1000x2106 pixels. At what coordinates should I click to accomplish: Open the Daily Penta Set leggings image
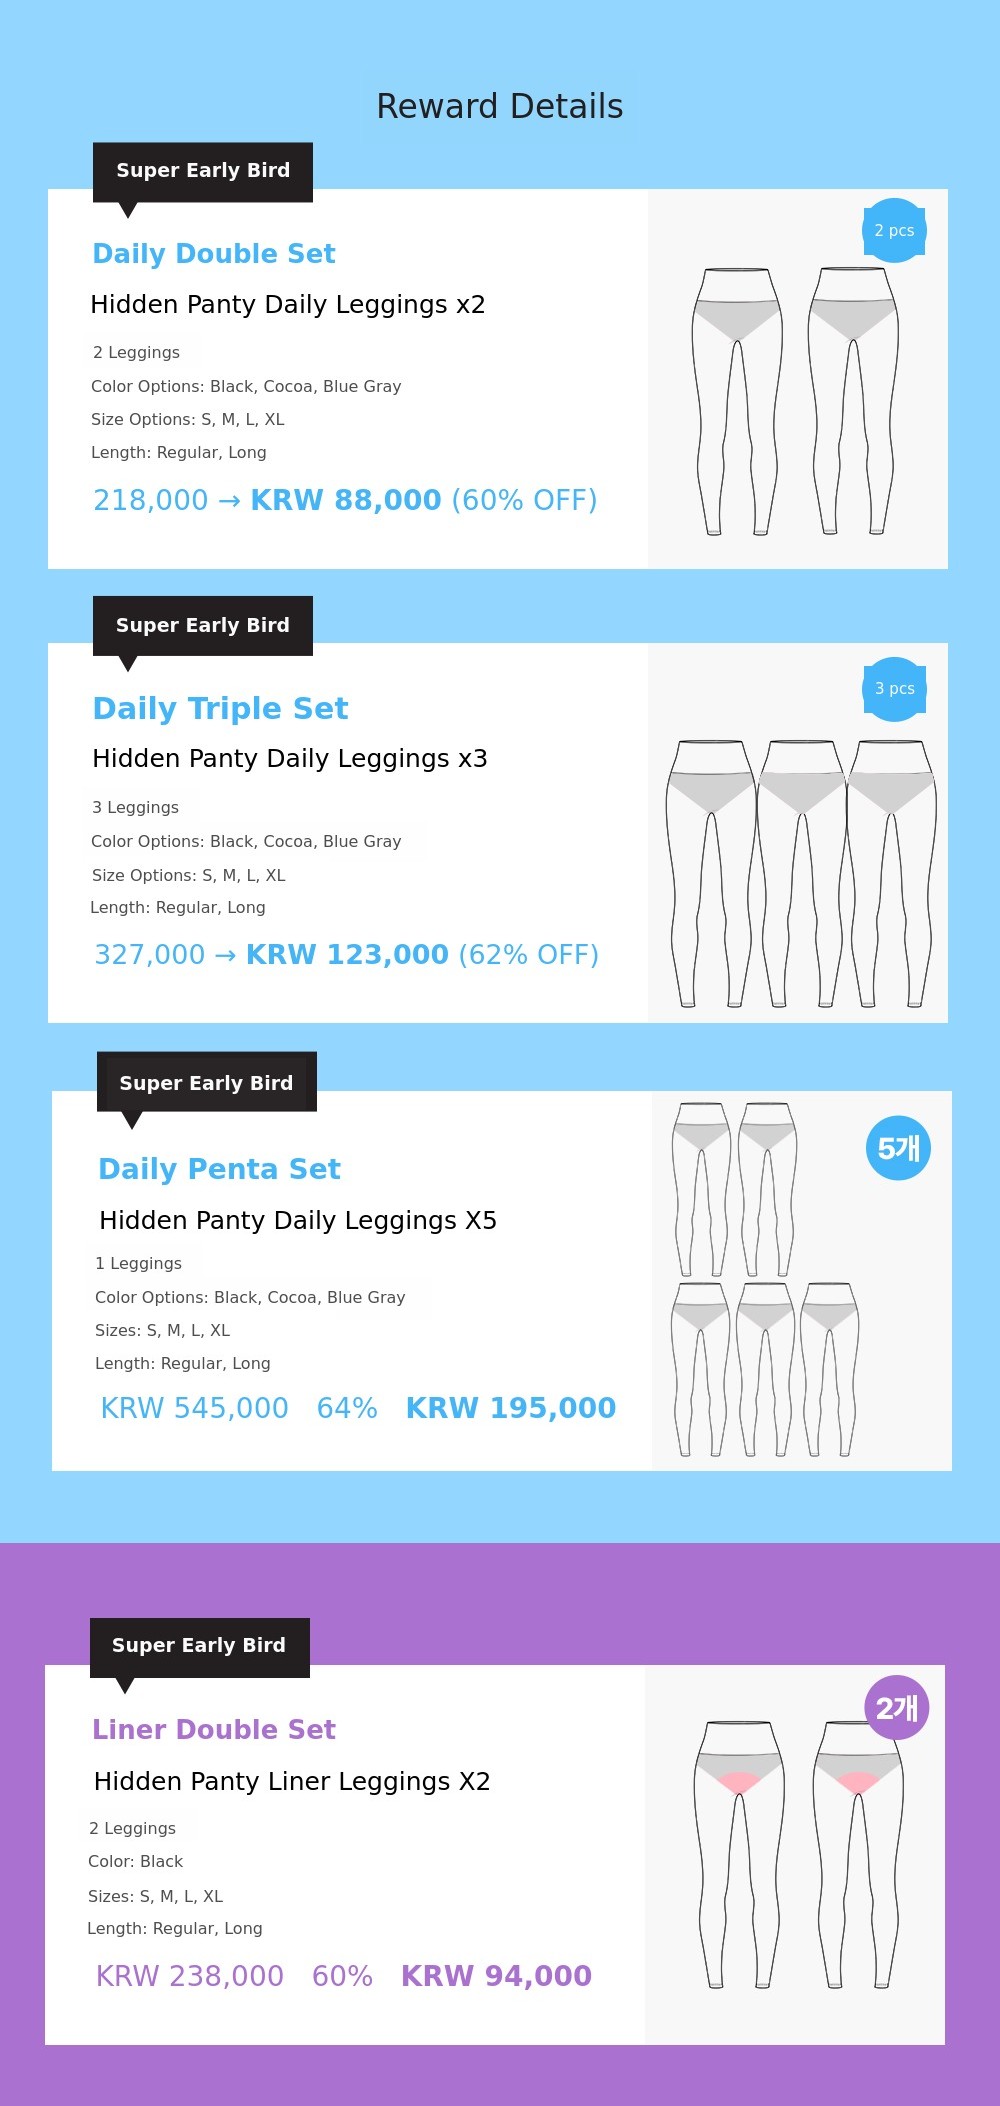[x=765, y=1280]
